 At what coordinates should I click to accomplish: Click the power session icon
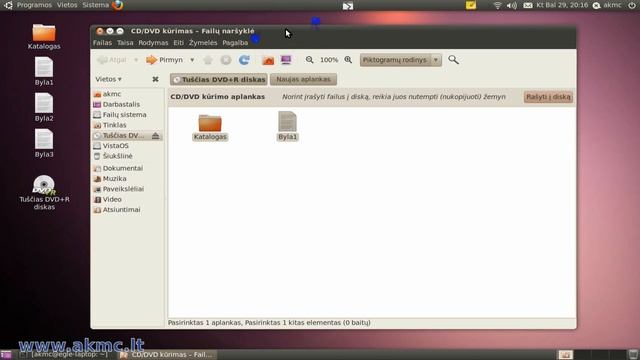(631, 5)
